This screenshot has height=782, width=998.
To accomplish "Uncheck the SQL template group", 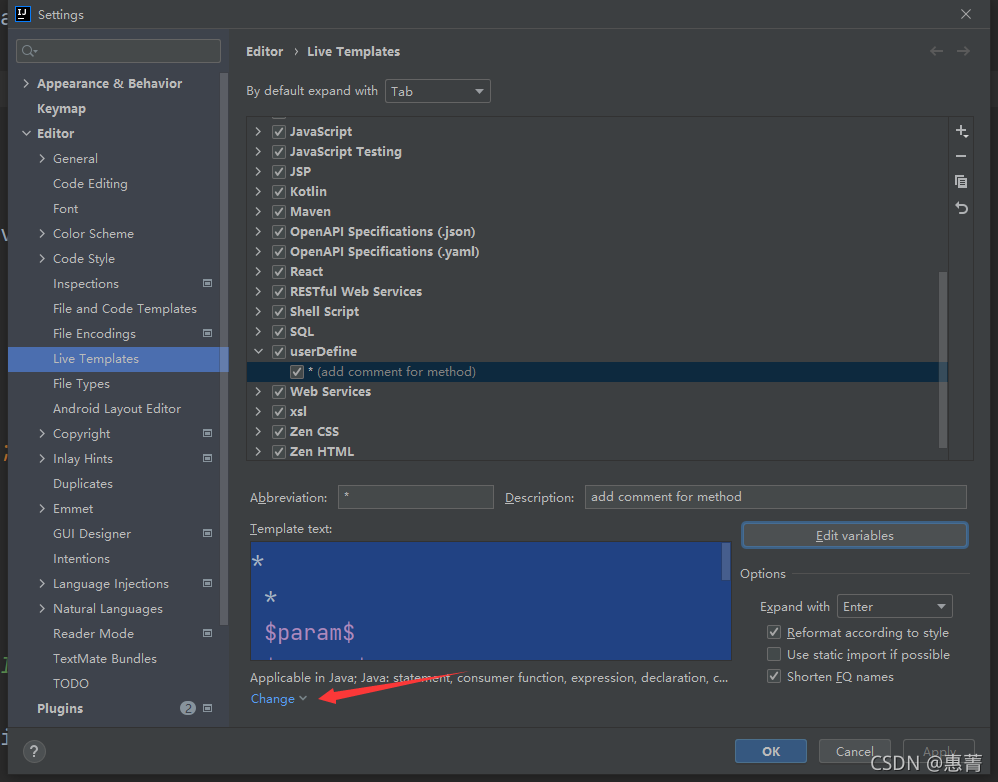I will [279, 332].
